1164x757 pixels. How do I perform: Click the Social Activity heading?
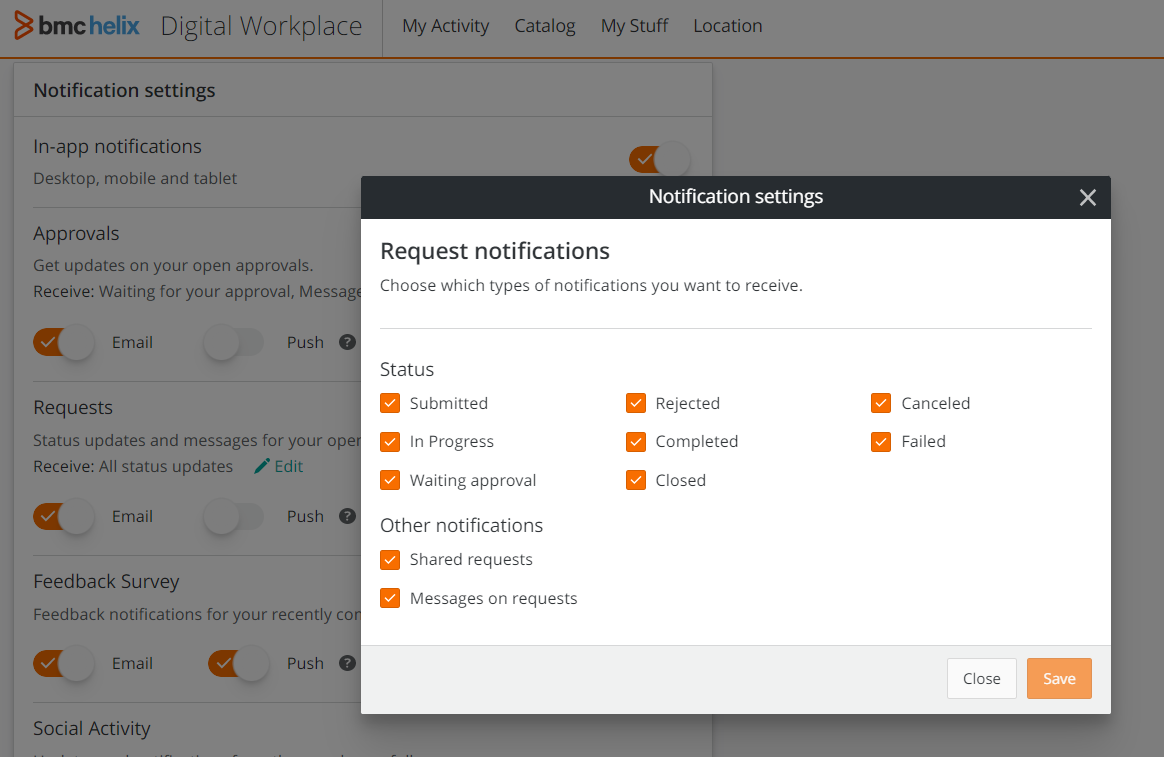click(x=92, y=729)
